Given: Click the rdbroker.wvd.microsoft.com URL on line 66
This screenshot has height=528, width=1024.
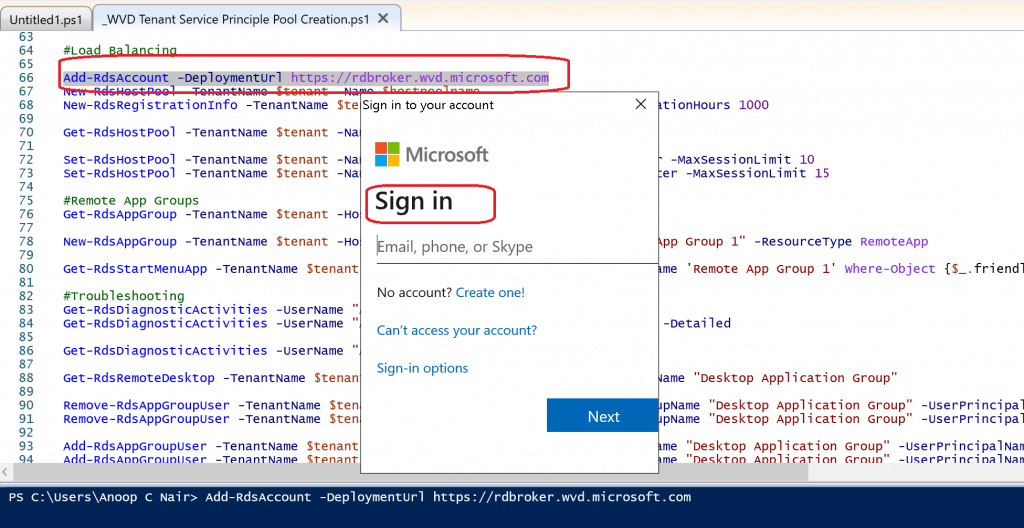Looking at the screenshot, I should (420, 78).
